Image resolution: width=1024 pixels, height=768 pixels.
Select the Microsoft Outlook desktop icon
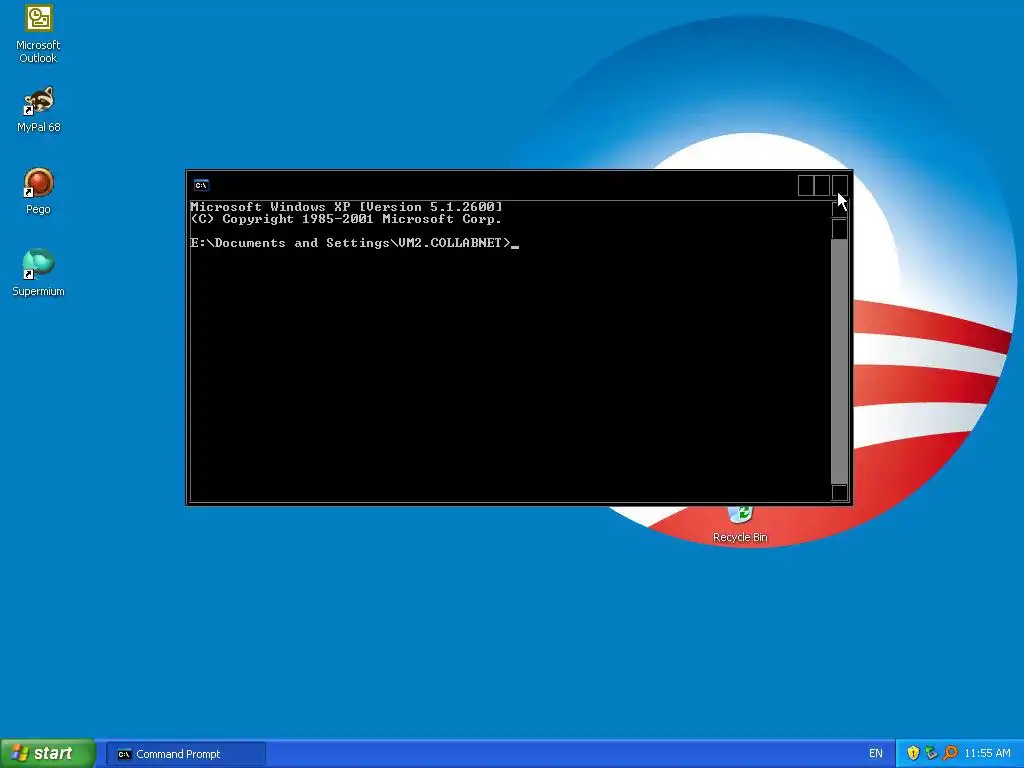pos(38,34)
